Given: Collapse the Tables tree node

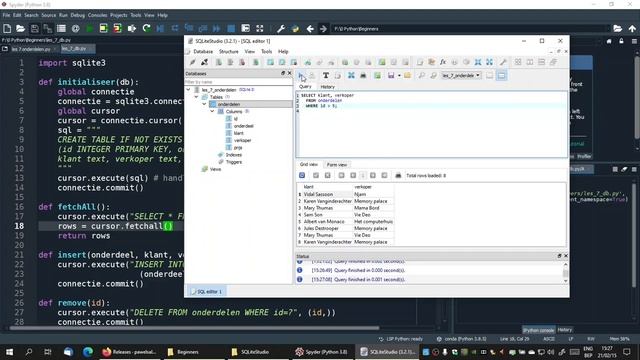Looking at the screenshot, I should 196,97.
